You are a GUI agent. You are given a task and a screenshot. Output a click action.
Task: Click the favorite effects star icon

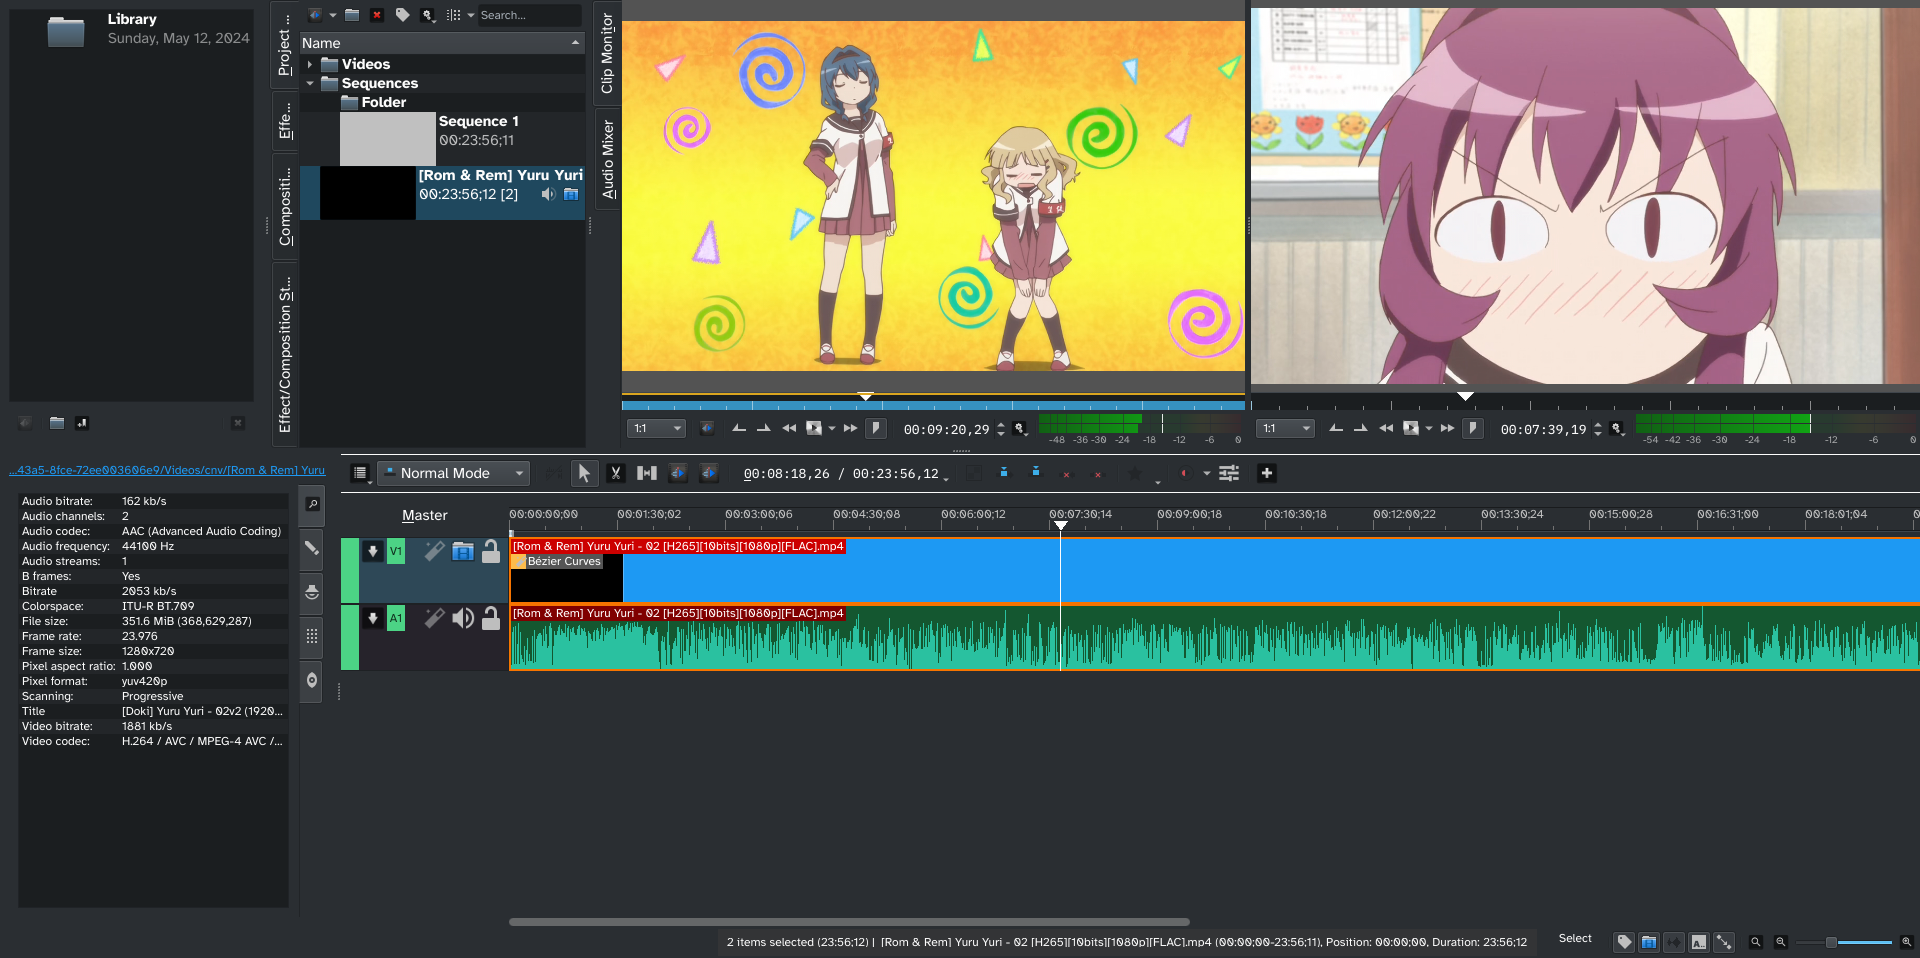point(1135,473)
